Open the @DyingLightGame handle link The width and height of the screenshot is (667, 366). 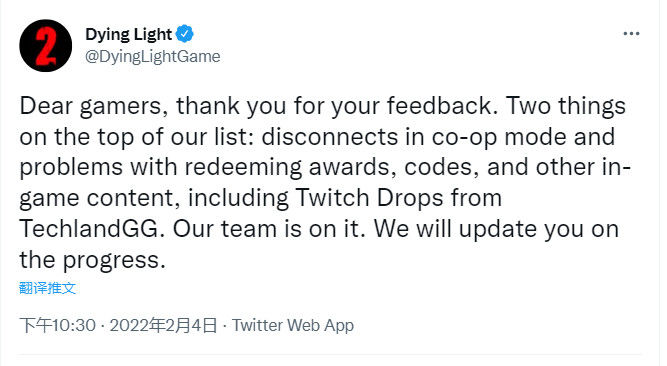click(x=153, y=56)
